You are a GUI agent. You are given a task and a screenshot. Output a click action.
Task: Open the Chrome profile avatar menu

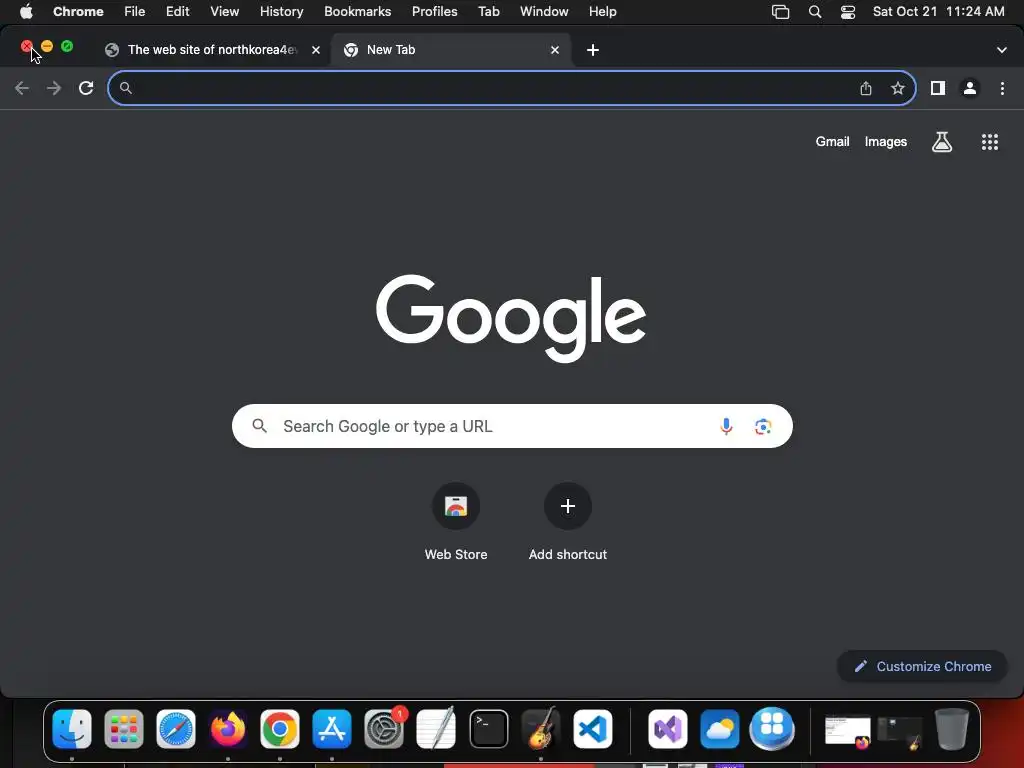(970, 88)
